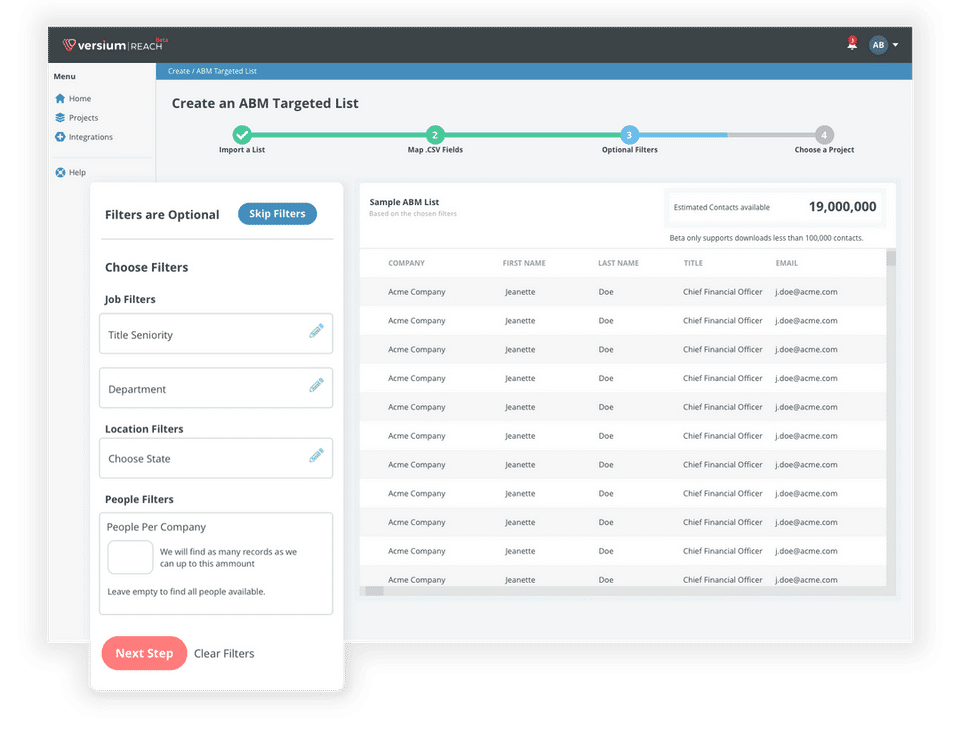Click the Beta download limit note
Screen dimensions: 960x732
pos(766,238)
